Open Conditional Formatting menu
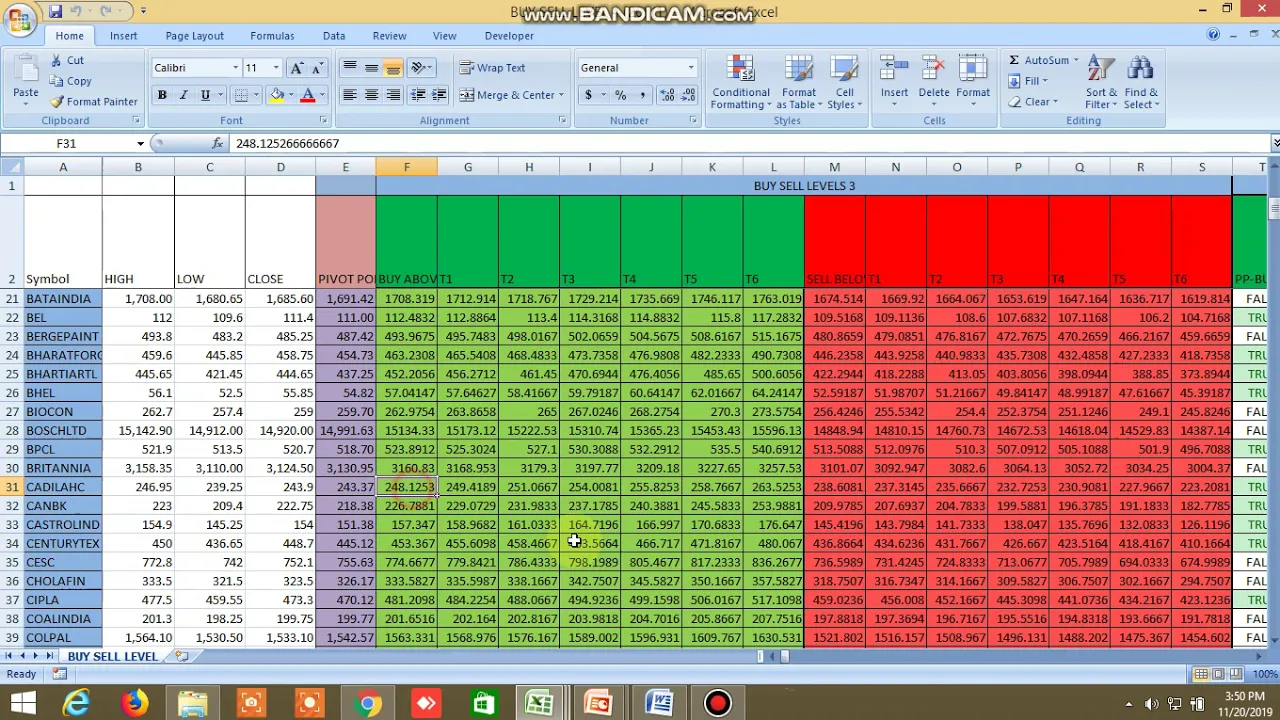The image size is (1280, 720). (741, 82)
